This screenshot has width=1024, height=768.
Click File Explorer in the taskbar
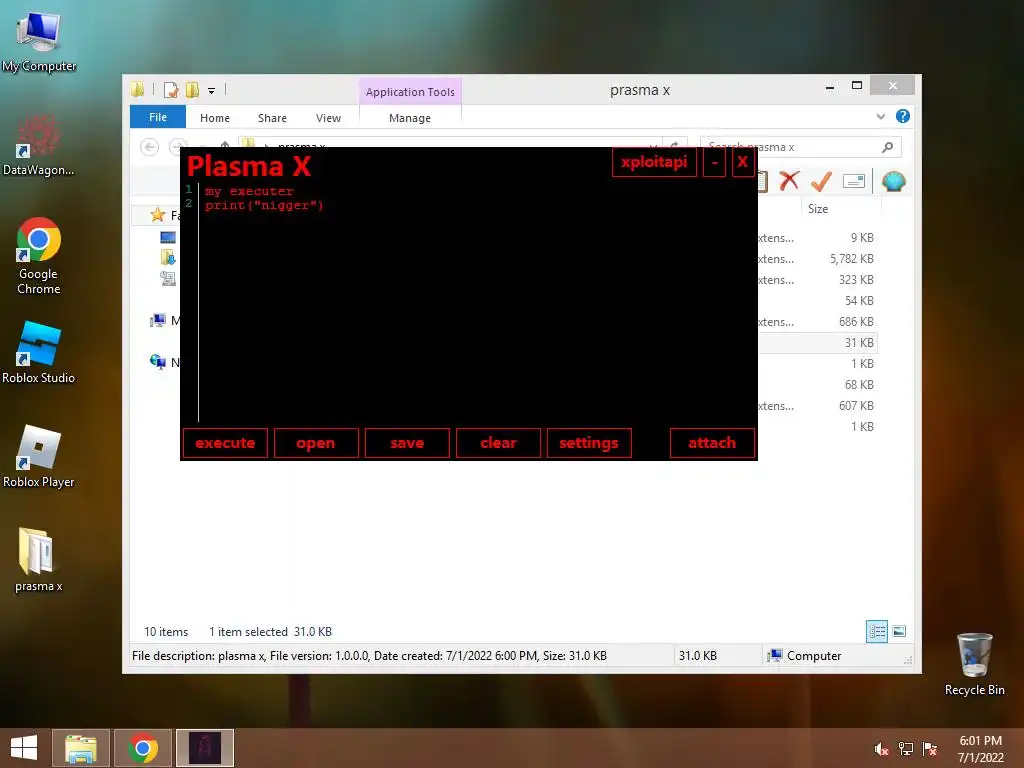[80, 748]
